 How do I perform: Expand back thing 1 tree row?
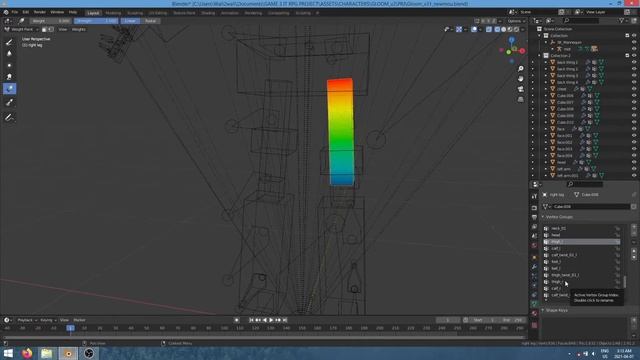(546, 62)
